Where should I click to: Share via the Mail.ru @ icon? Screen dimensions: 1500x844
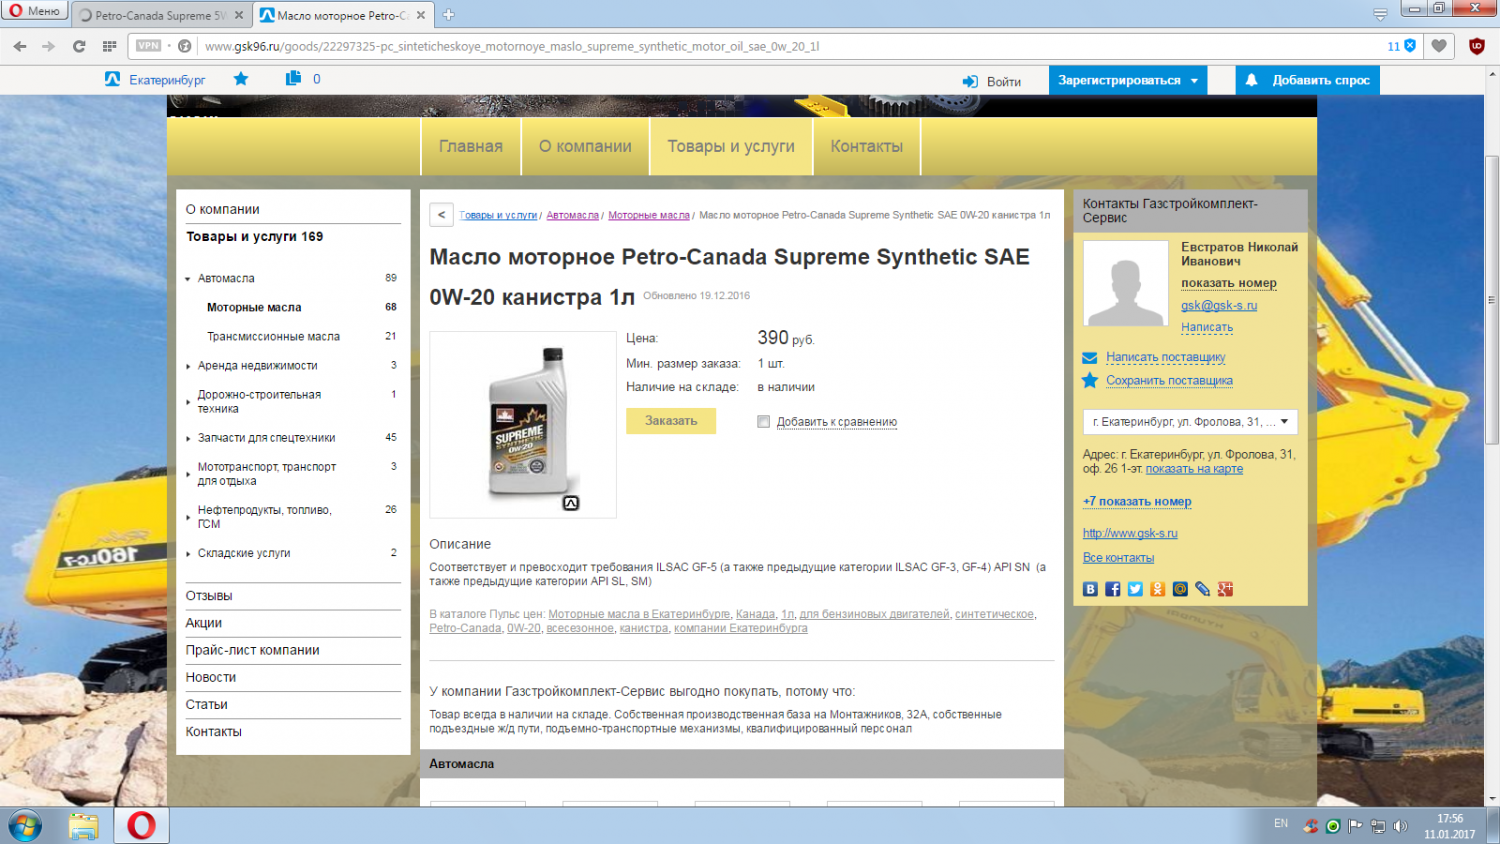pos(1180,589)
